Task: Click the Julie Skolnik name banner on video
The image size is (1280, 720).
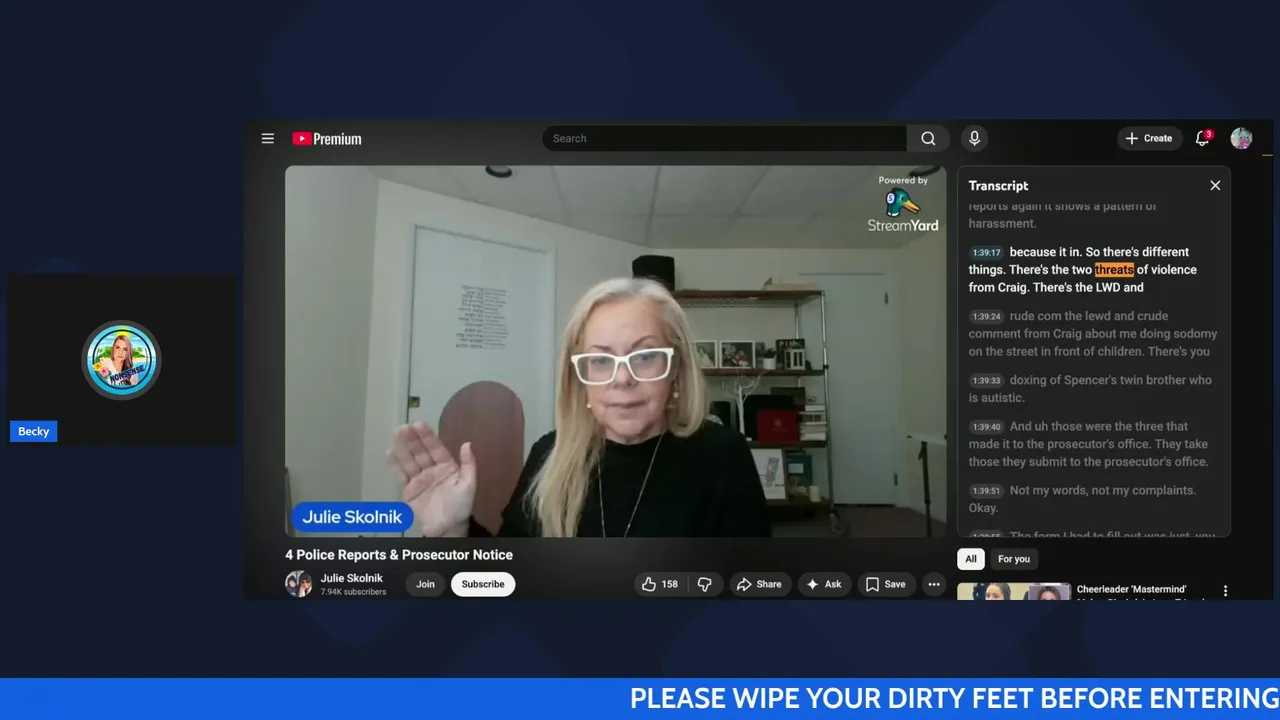Action: pyautogui.click(x=352, y=517)
